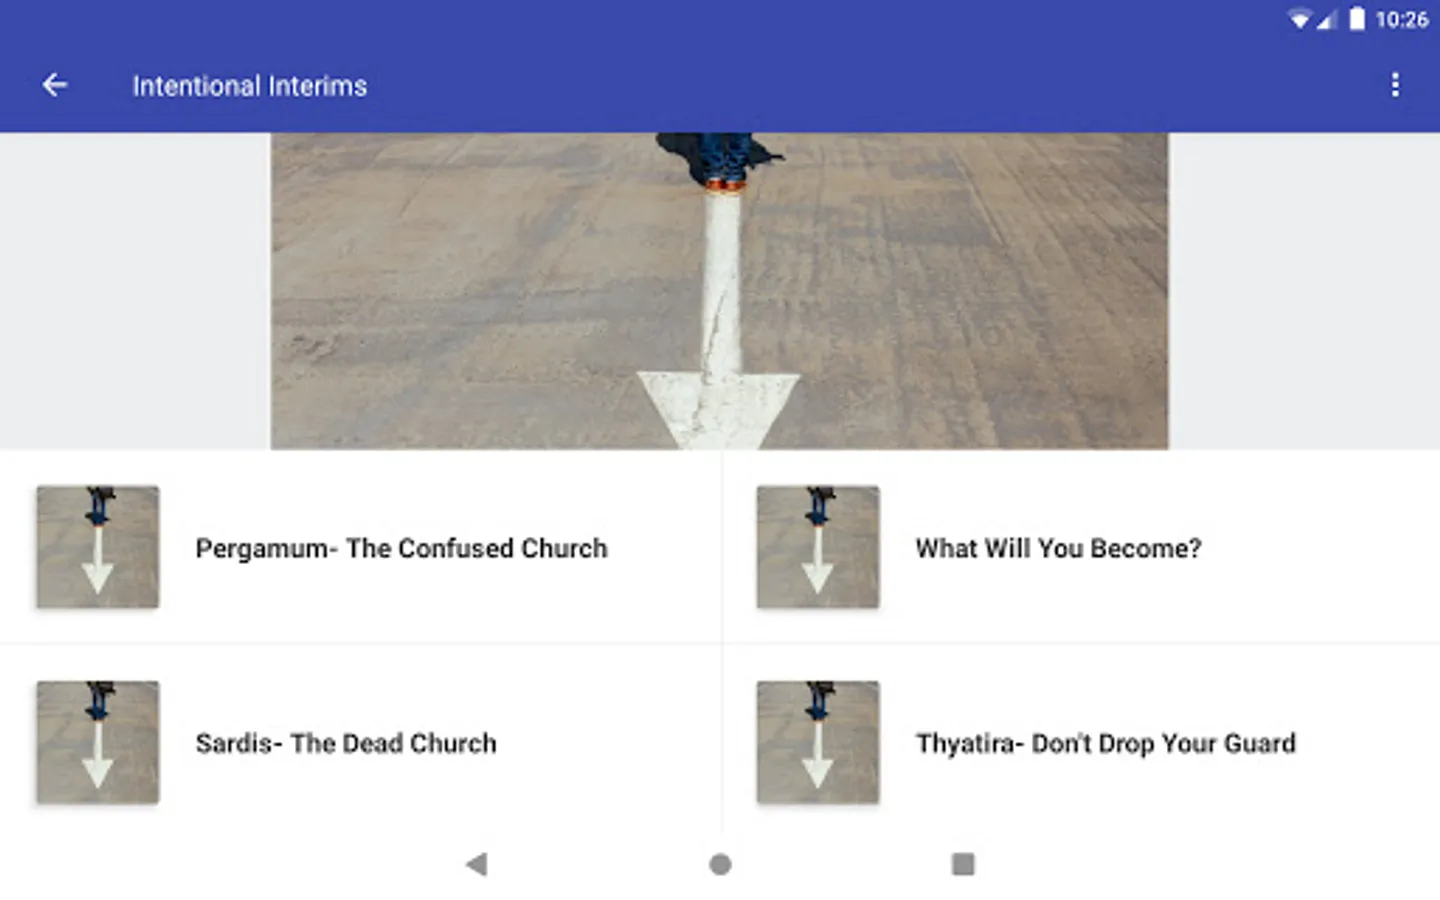Open the three-dot overflow menu
This screenshot has height=900, width=1440.
click(x=1395, y=85)
